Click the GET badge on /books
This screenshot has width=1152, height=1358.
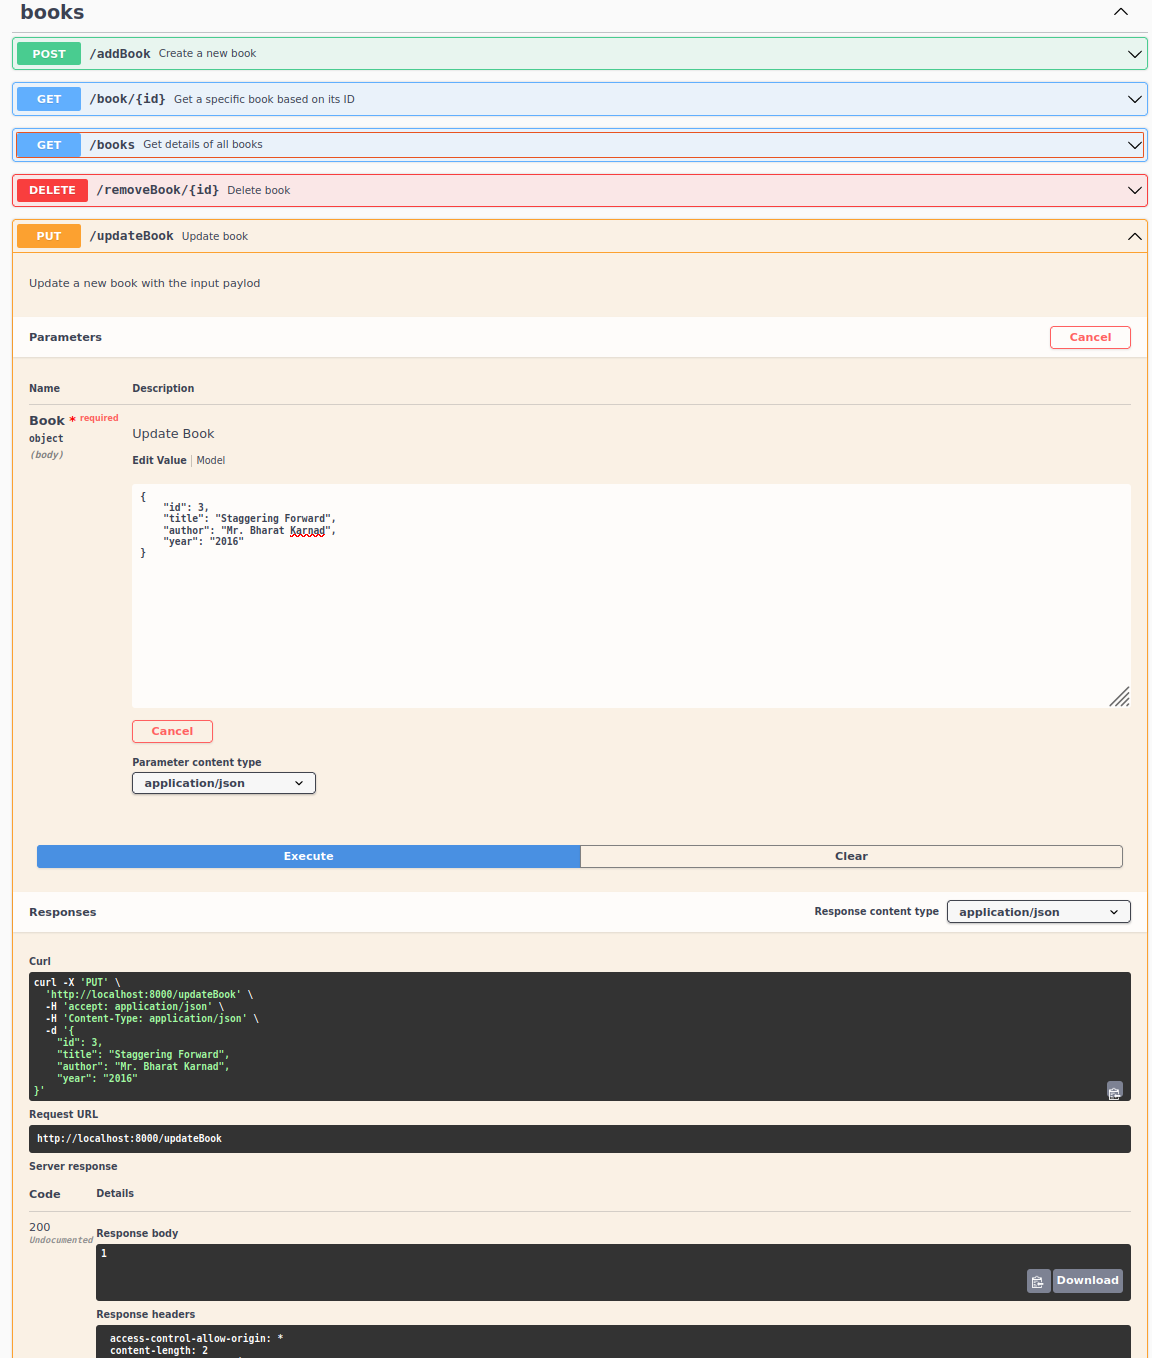[48, 144]
